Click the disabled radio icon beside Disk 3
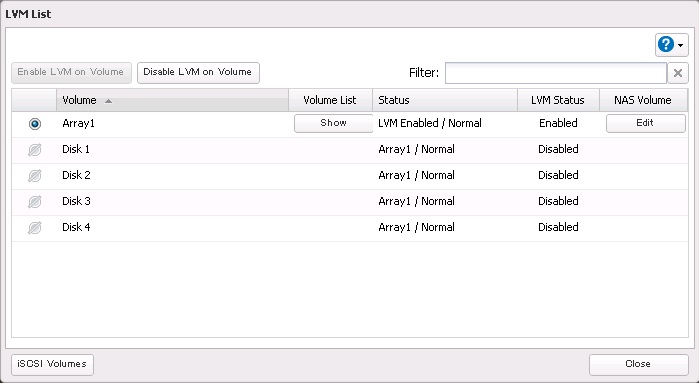The width and height of the screenshot is (699, 383). click(x=34, y=202)
